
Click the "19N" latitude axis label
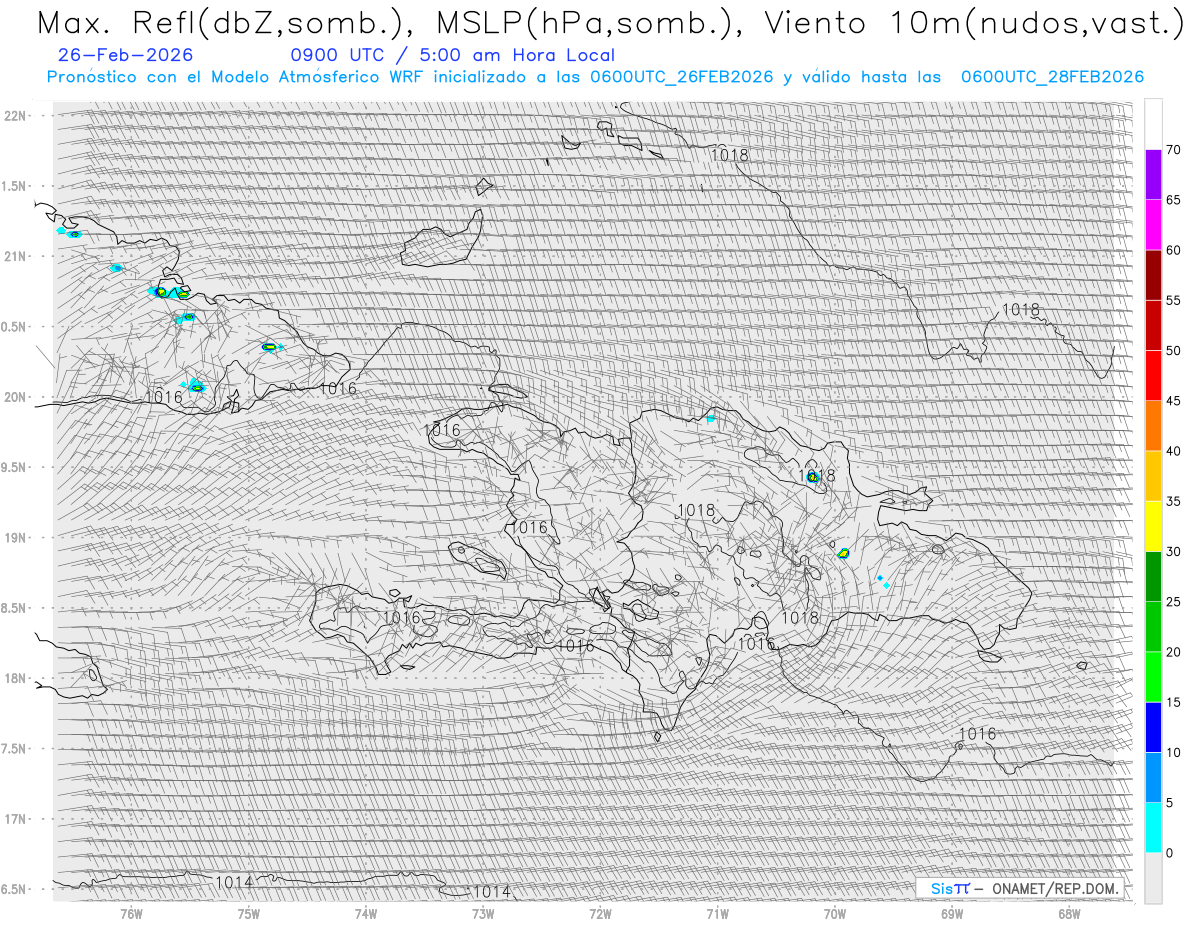tap(14, 538)
